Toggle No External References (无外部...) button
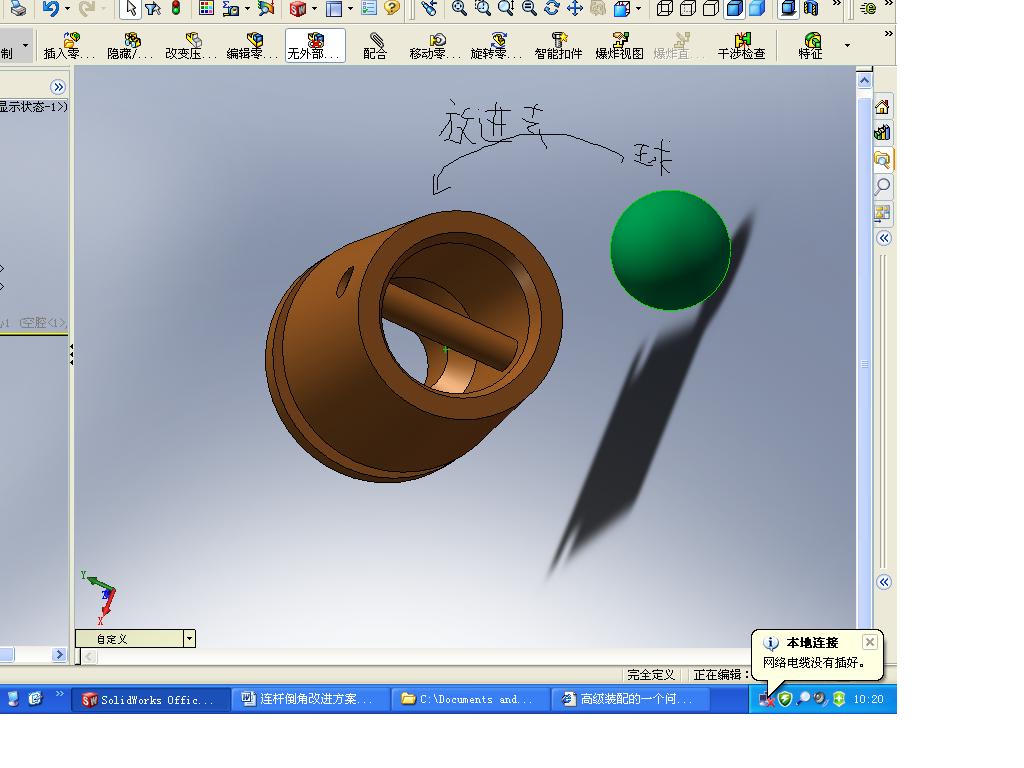 point(315,46)
